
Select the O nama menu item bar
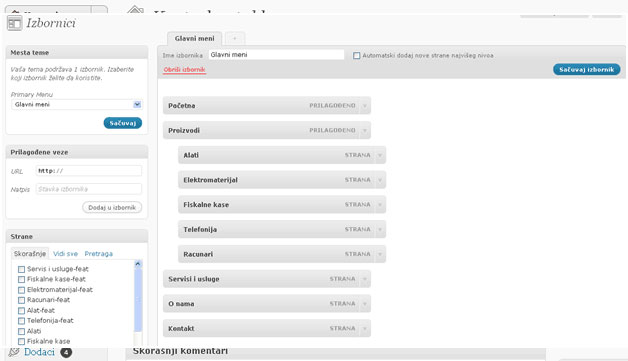(267, 304)
